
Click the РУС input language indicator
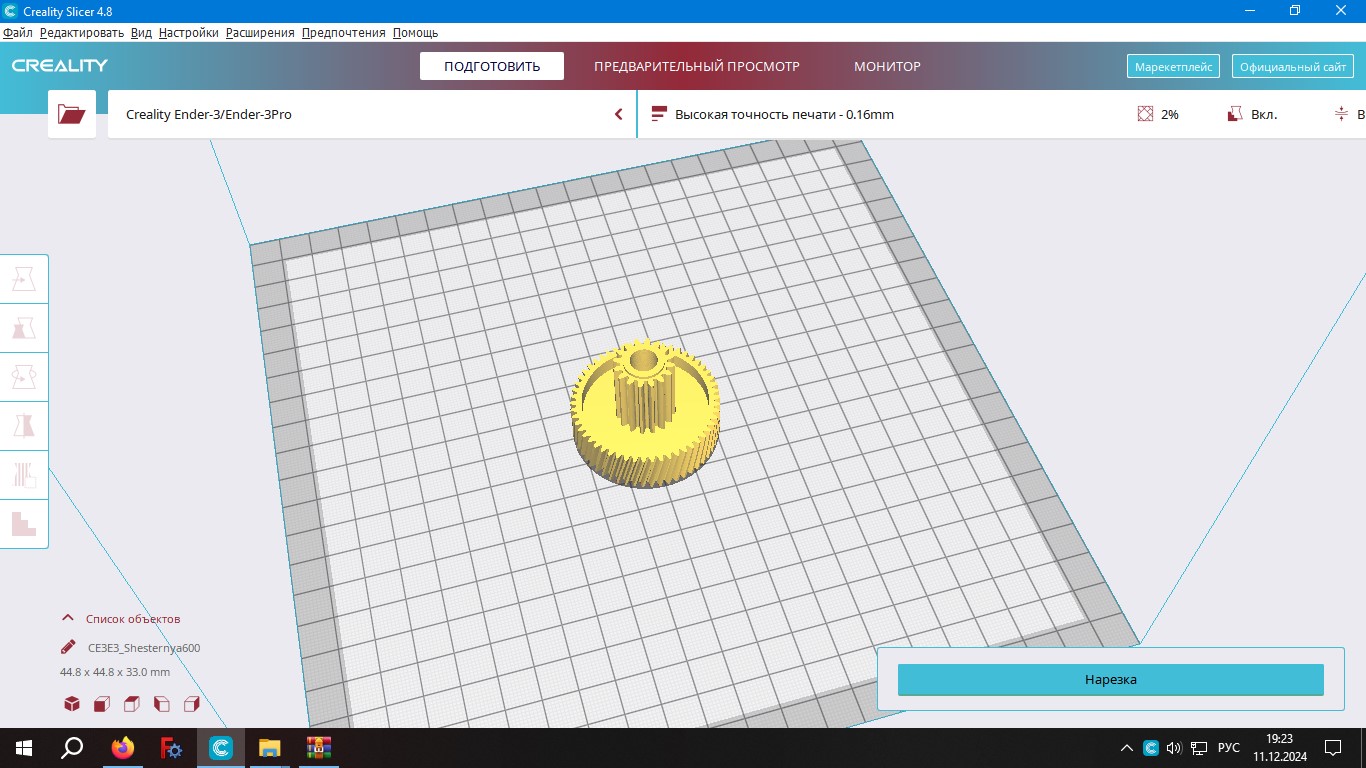1229,748
